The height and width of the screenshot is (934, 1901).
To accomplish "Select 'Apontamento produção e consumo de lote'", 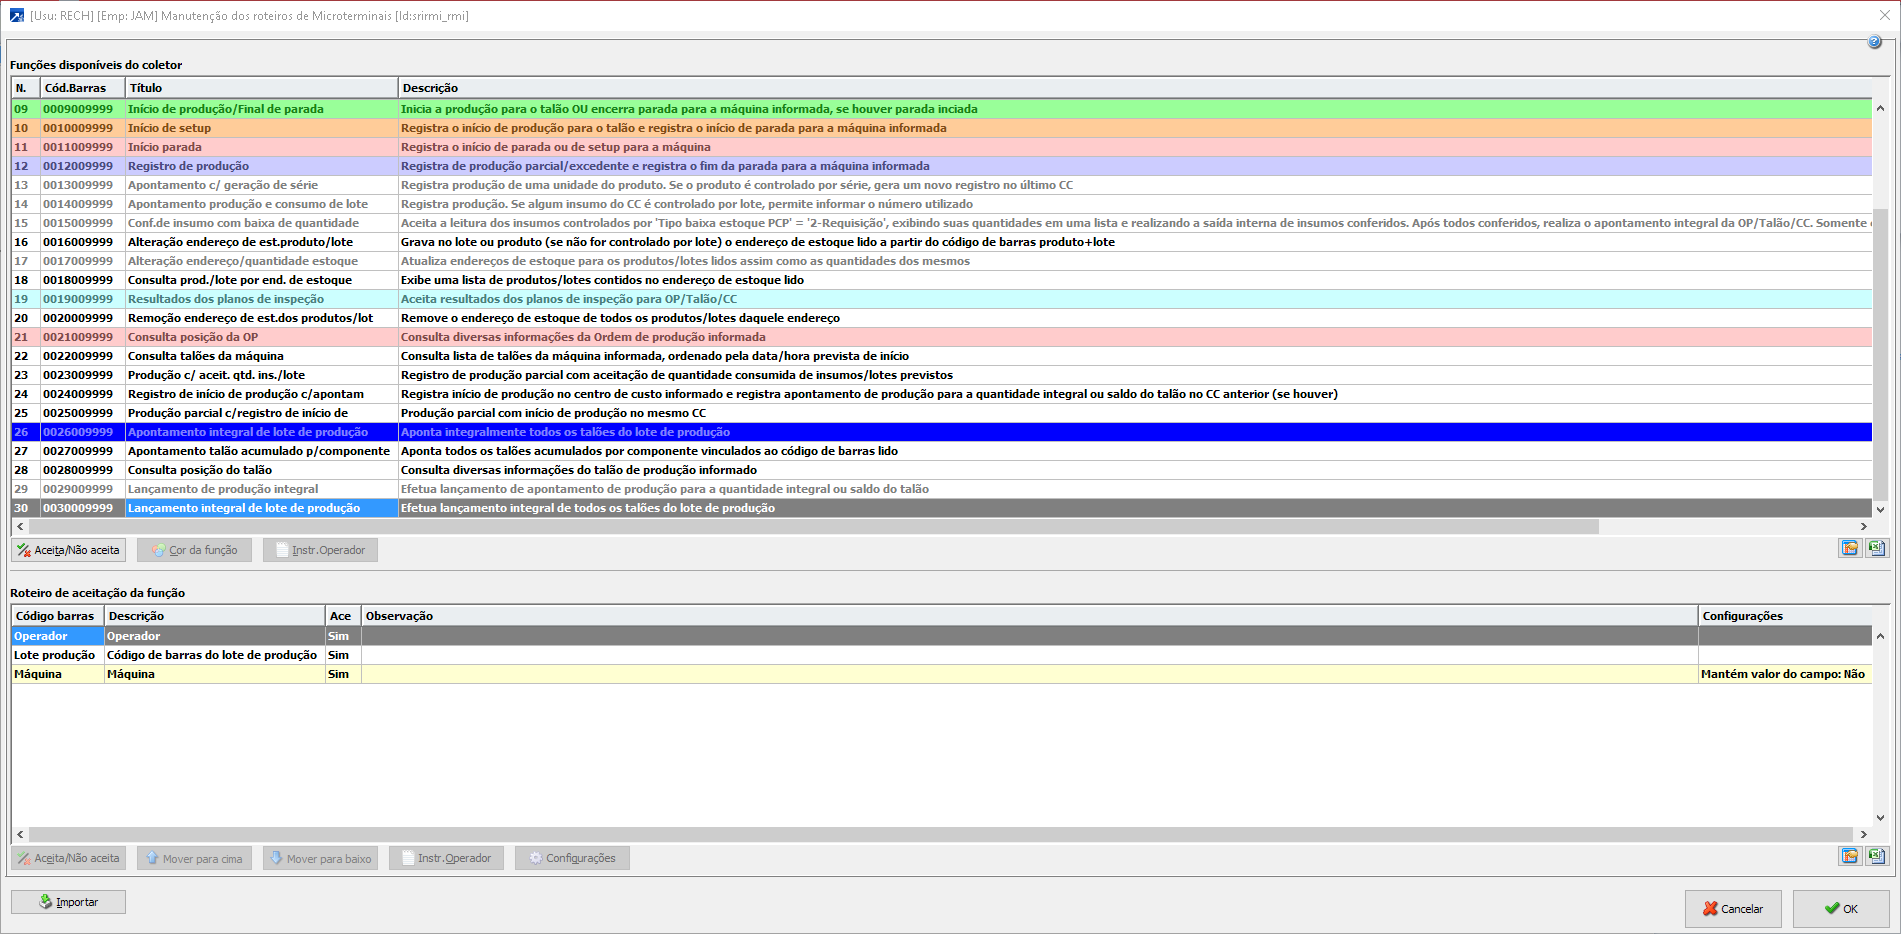I will coord(941,204).
